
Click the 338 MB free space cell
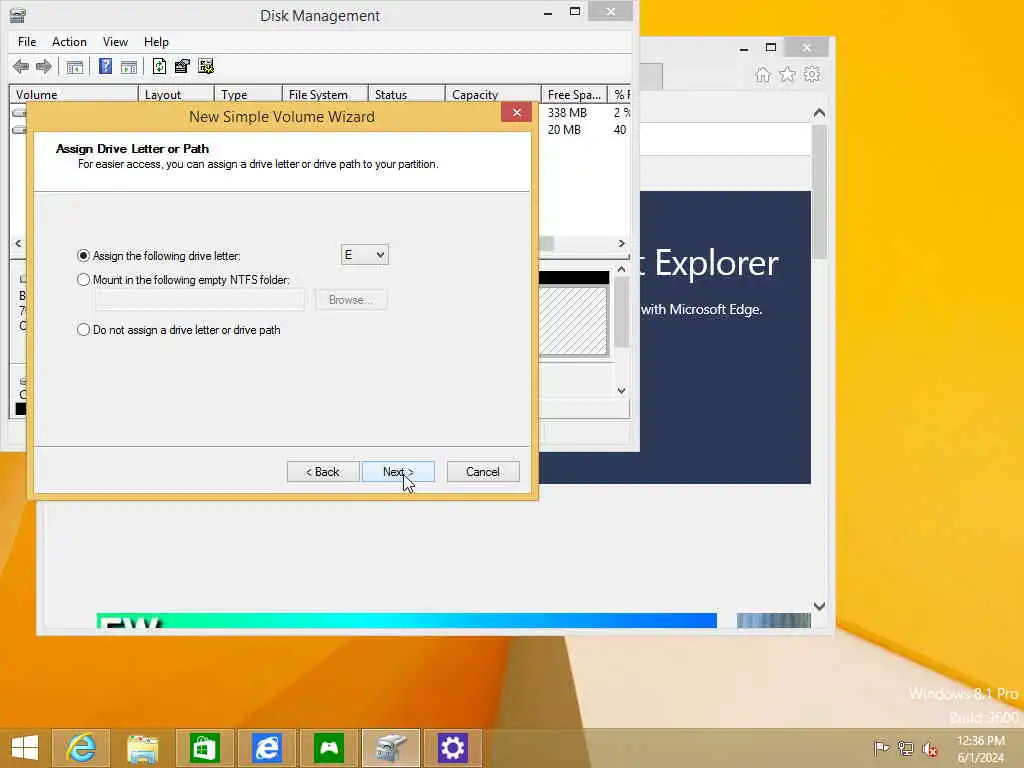coord(567,112)
